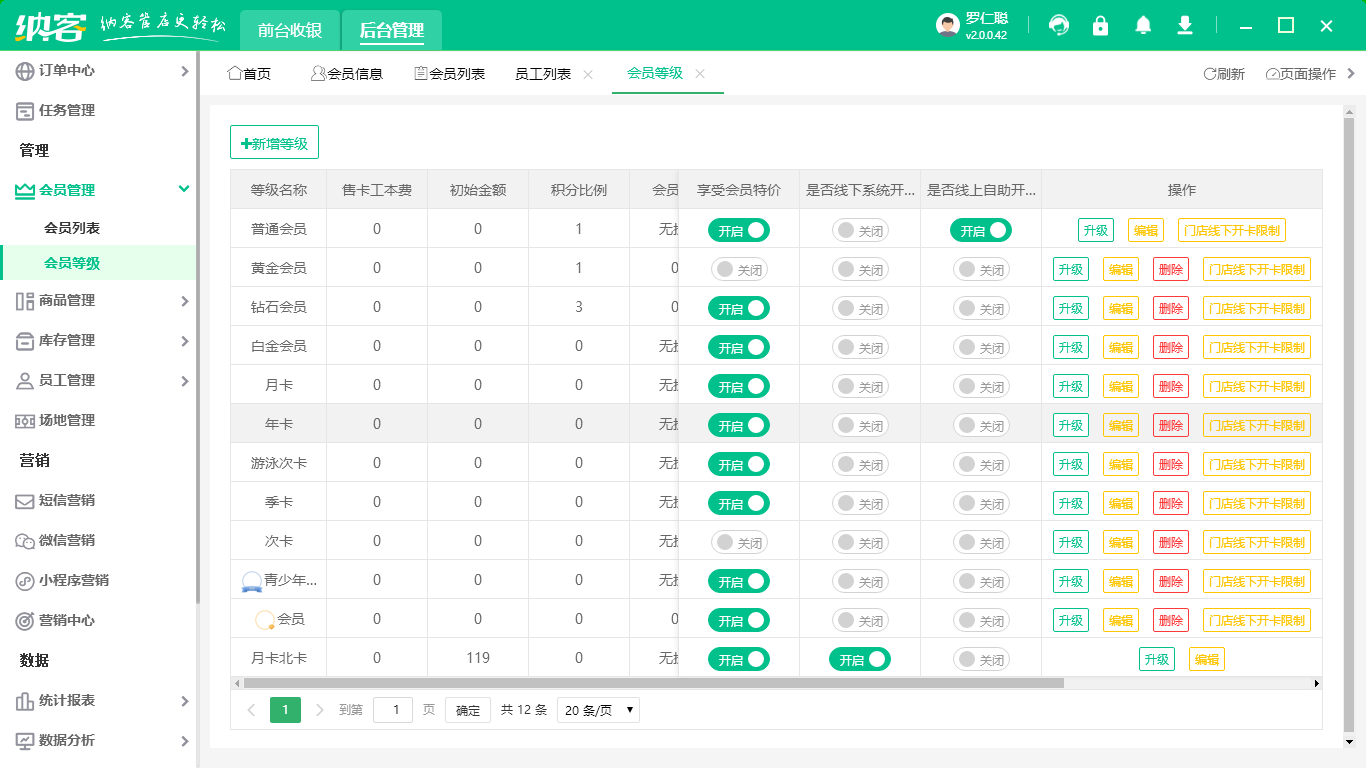Open 场地管理 sidebar icon item
The image size is (1366, 768).
click(x=25, y=421)
